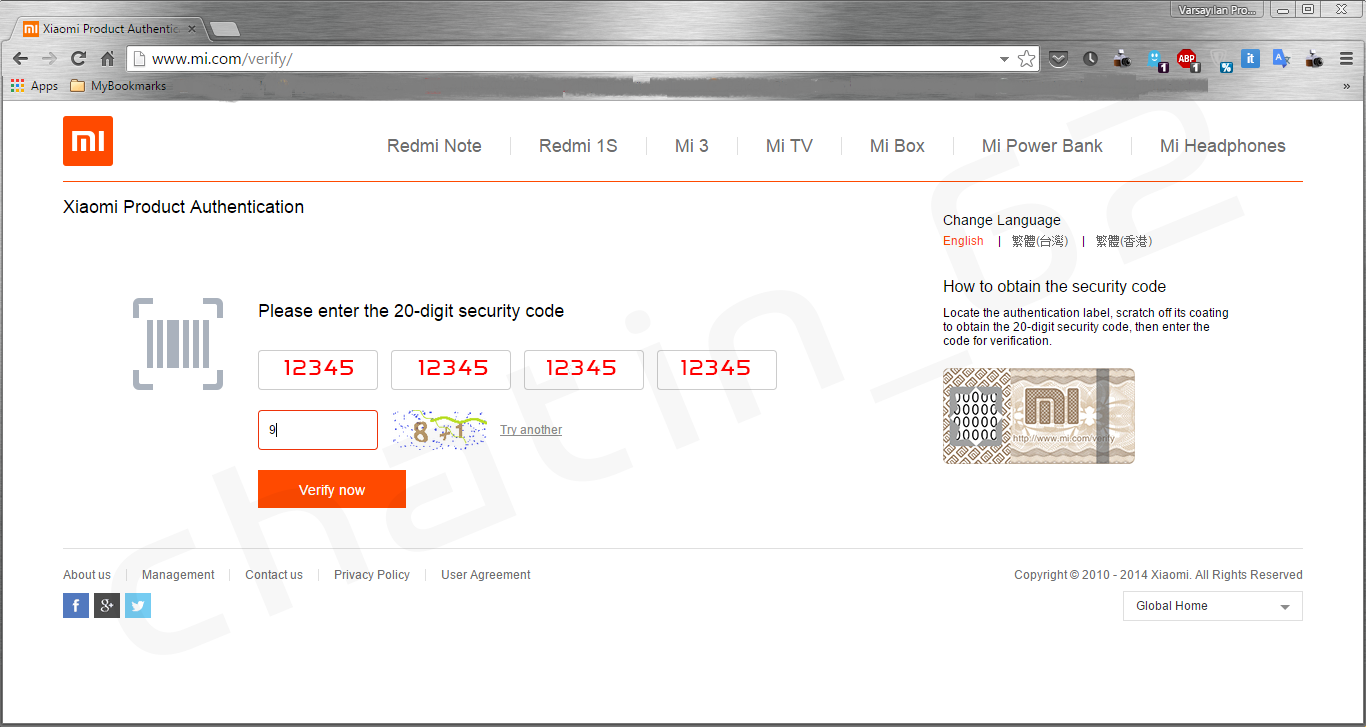
Task: Open Xiaomi's Twitter icon
Action: click(138, 605)
